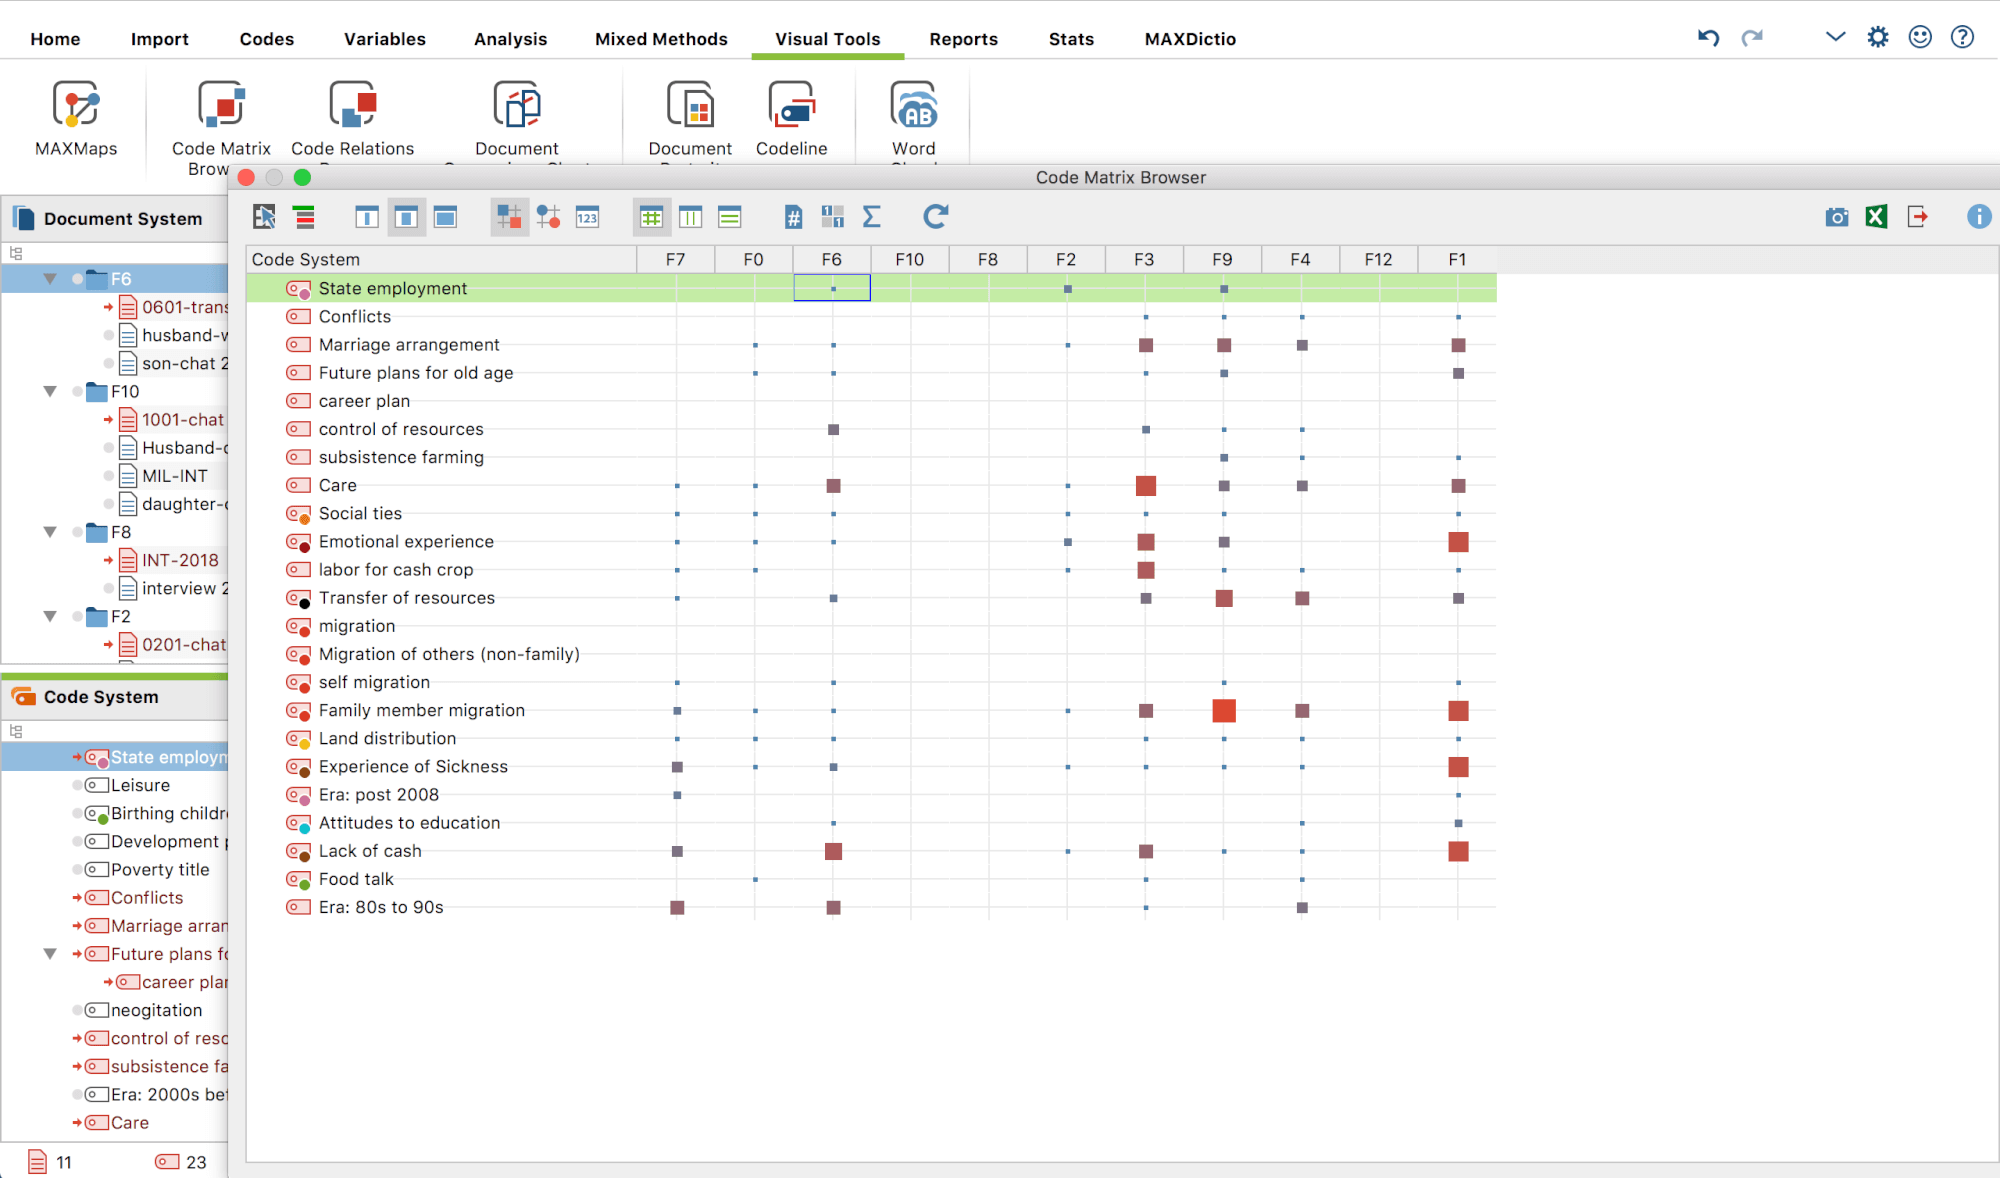Open the help question mark icon
Screen dimensions: 2000x1178
click(x=1963, y=37)
